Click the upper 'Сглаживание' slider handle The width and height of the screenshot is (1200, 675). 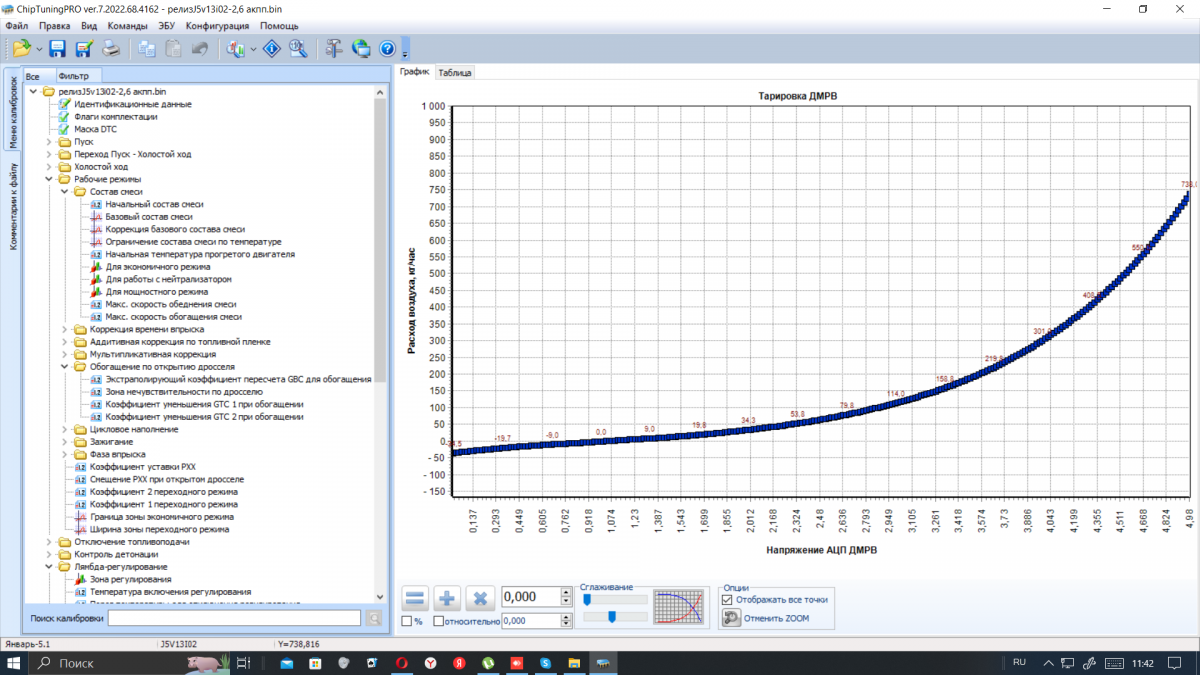(587, 599)
